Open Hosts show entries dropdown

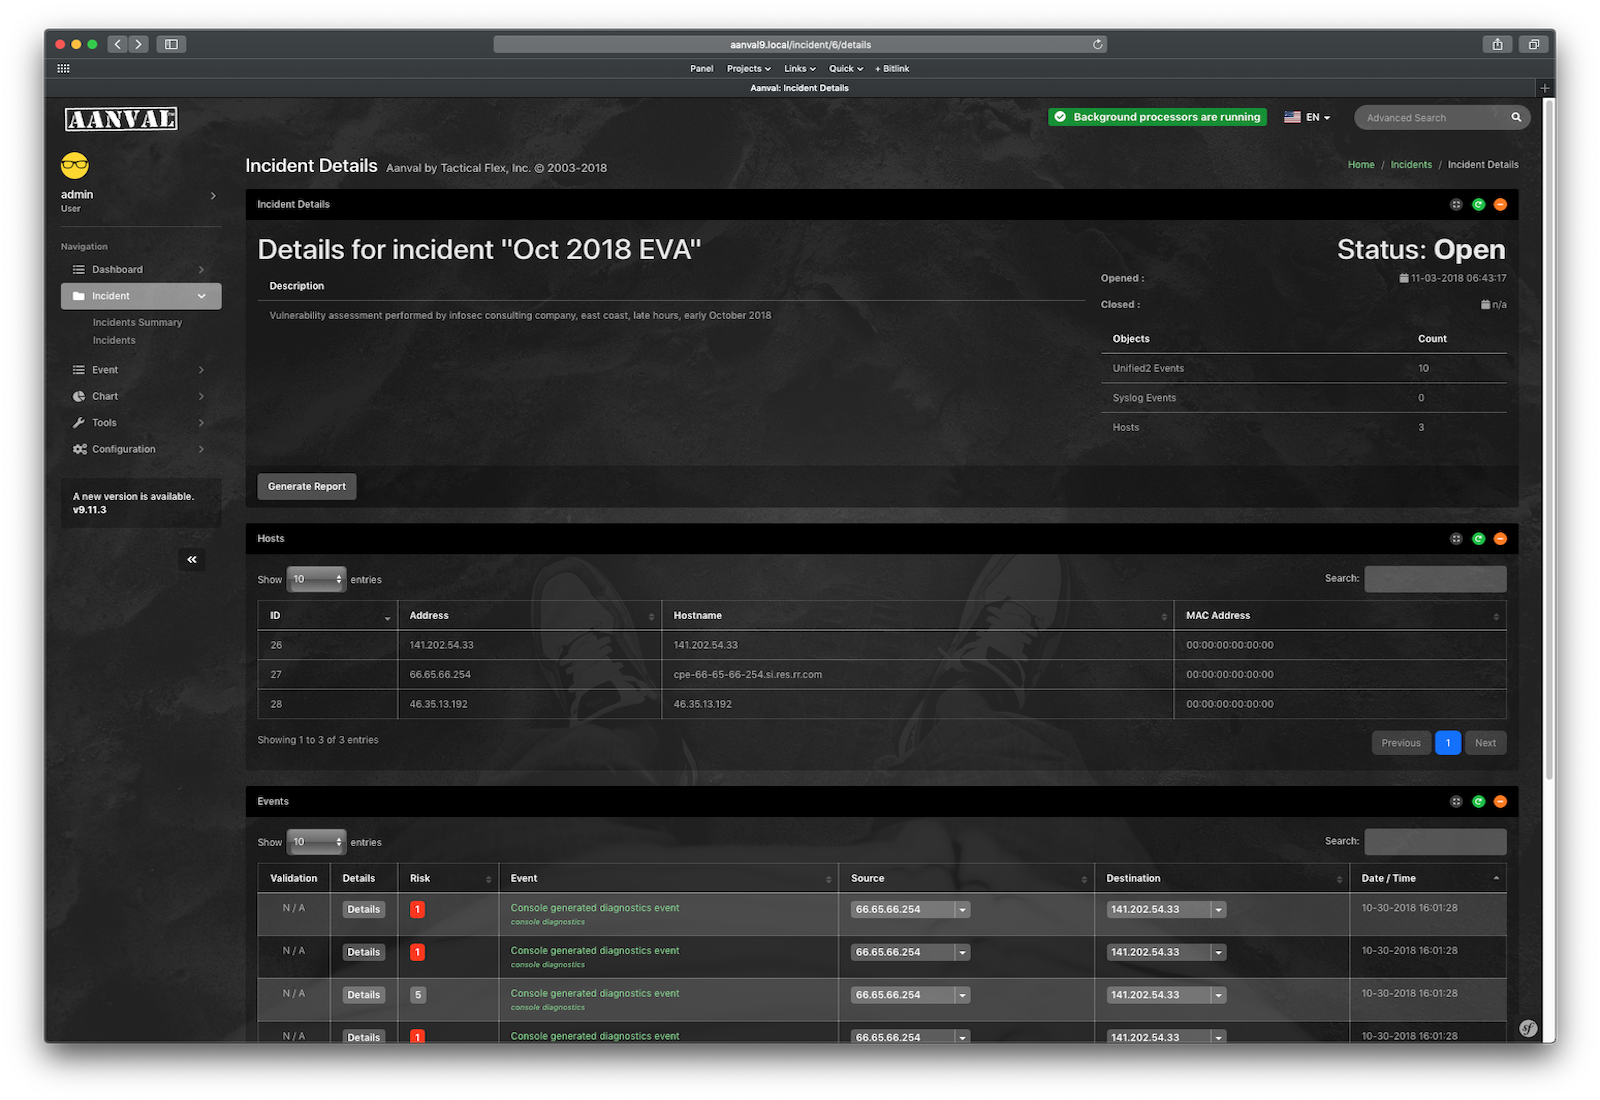point(316,579)
